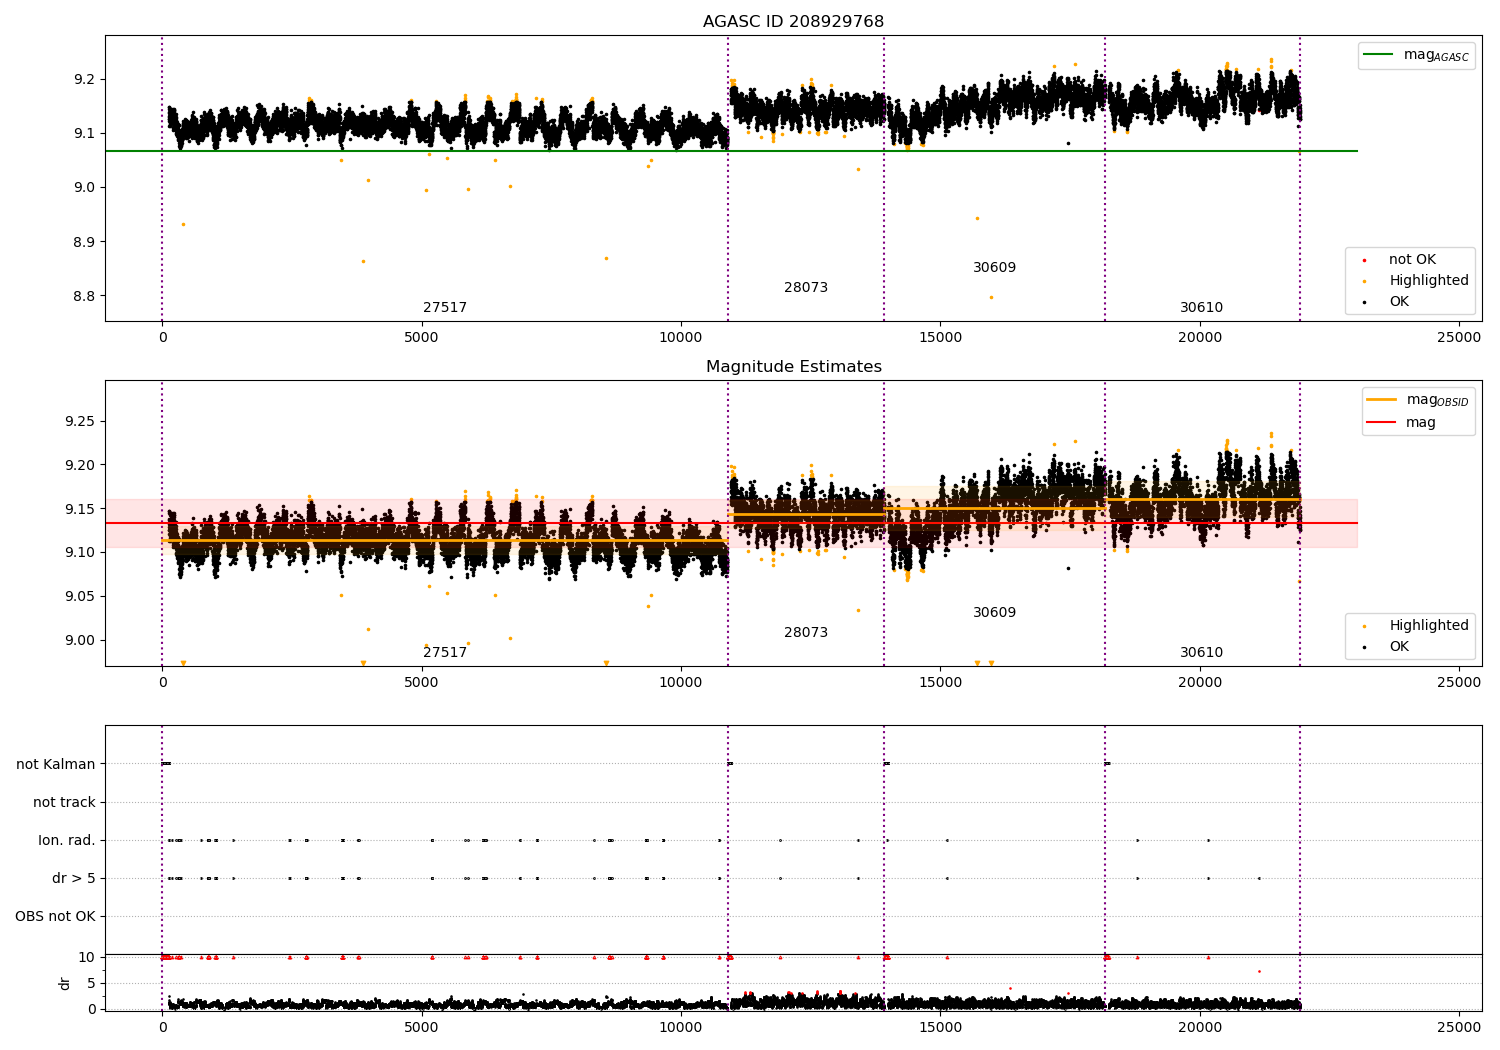Click the 10 tick on the dr axis
This screenshot has width=1500, height=1050.
[x=87, y=958]
